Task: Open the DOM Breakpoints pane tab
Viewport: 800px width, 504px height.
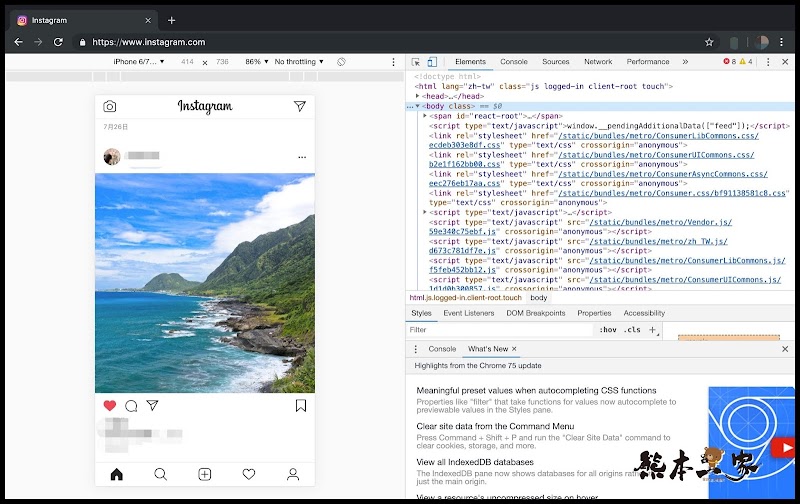Action: point(536,313)
